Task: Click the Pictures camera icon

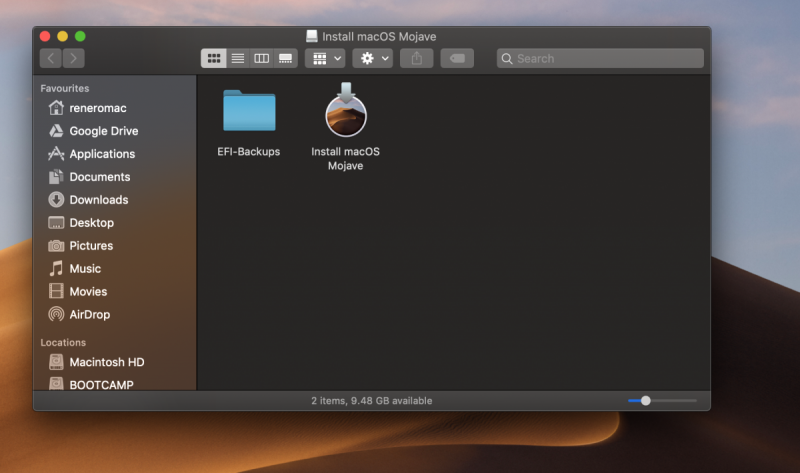Action: click(x=56, y=246)
